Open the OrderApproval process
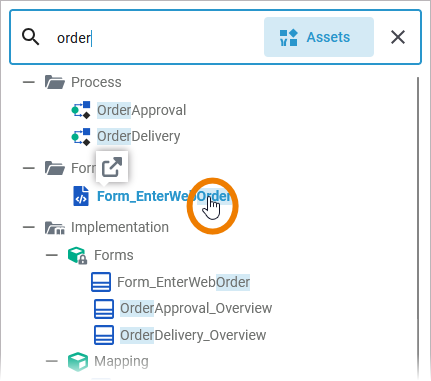 (141, 110)
